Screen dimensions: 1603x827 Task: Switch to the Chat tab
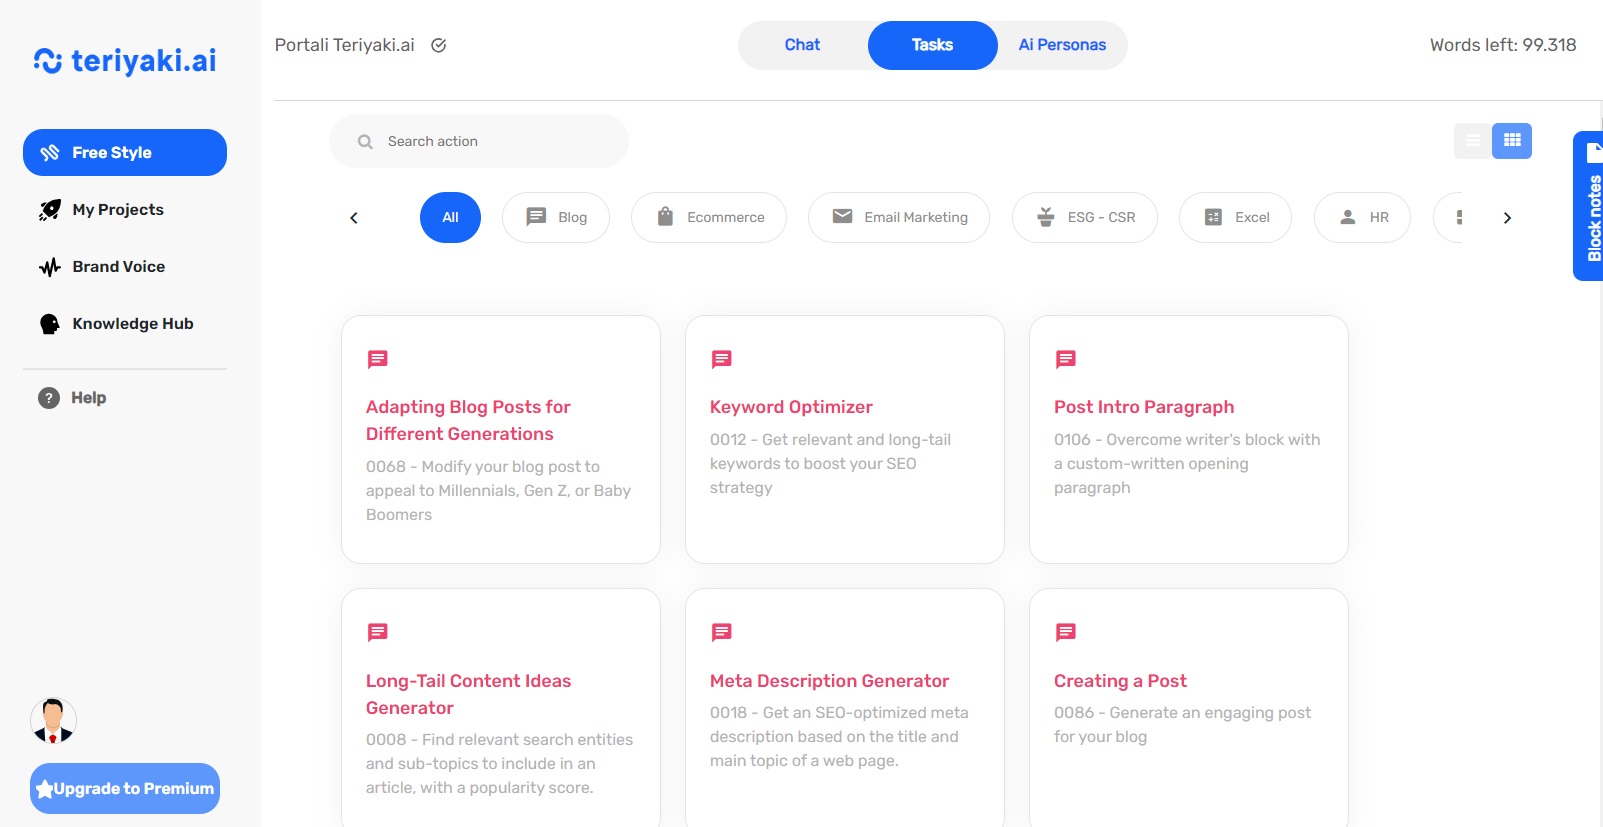[x=802, y=45]
